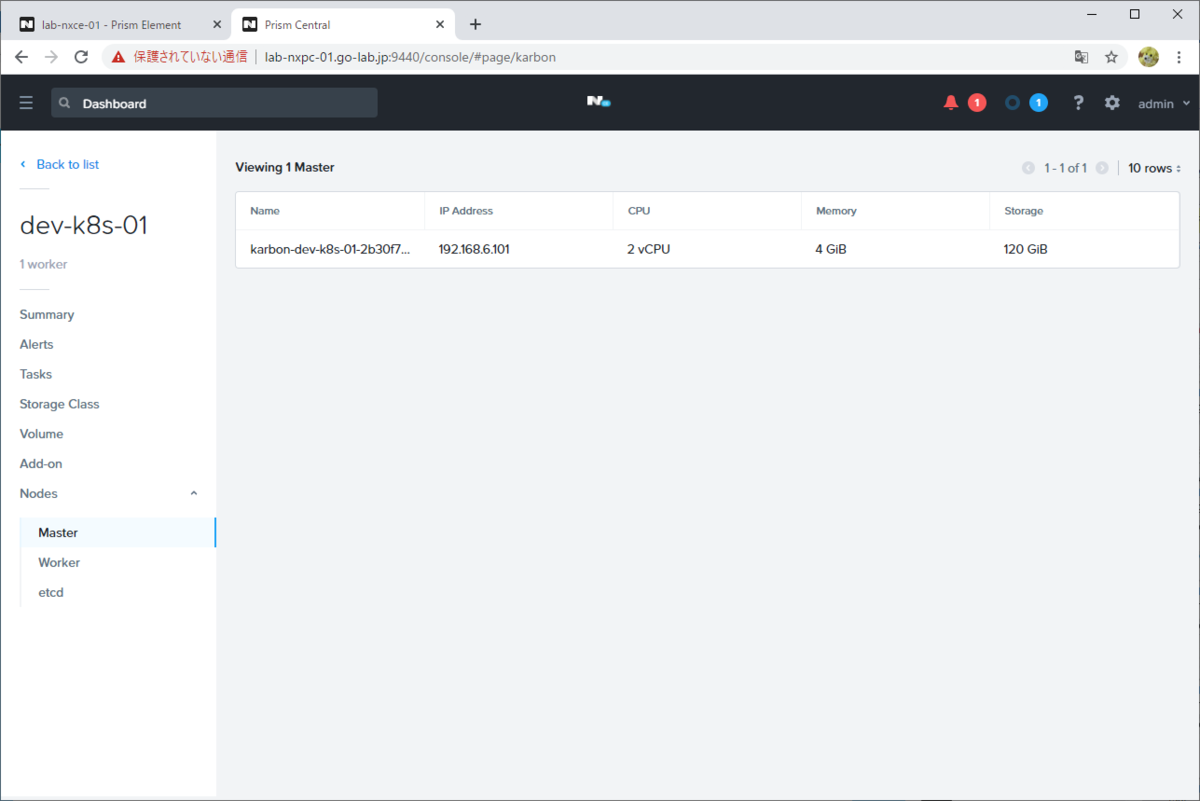Viewport: 1200px width, 801px height.
Task: Click the address bar URL
Action: [410, 57]
